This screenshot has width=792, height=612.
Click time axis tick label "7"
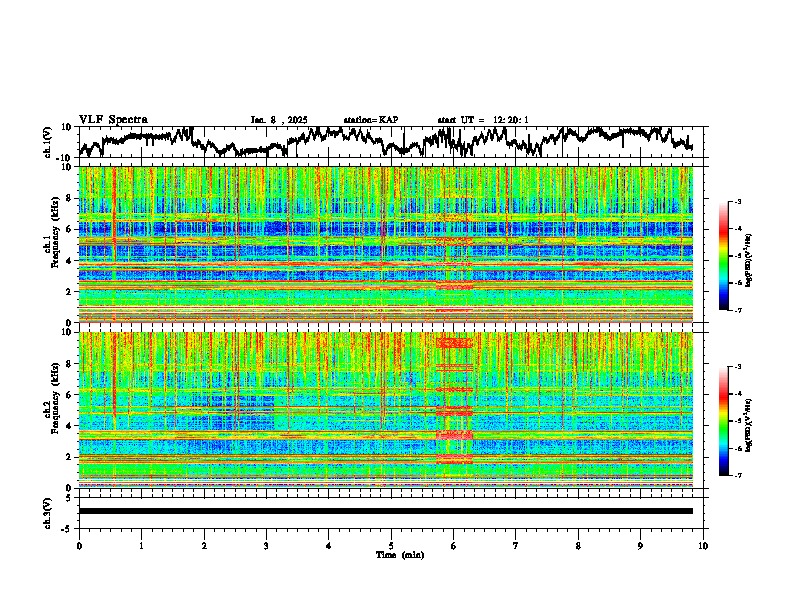516,546
